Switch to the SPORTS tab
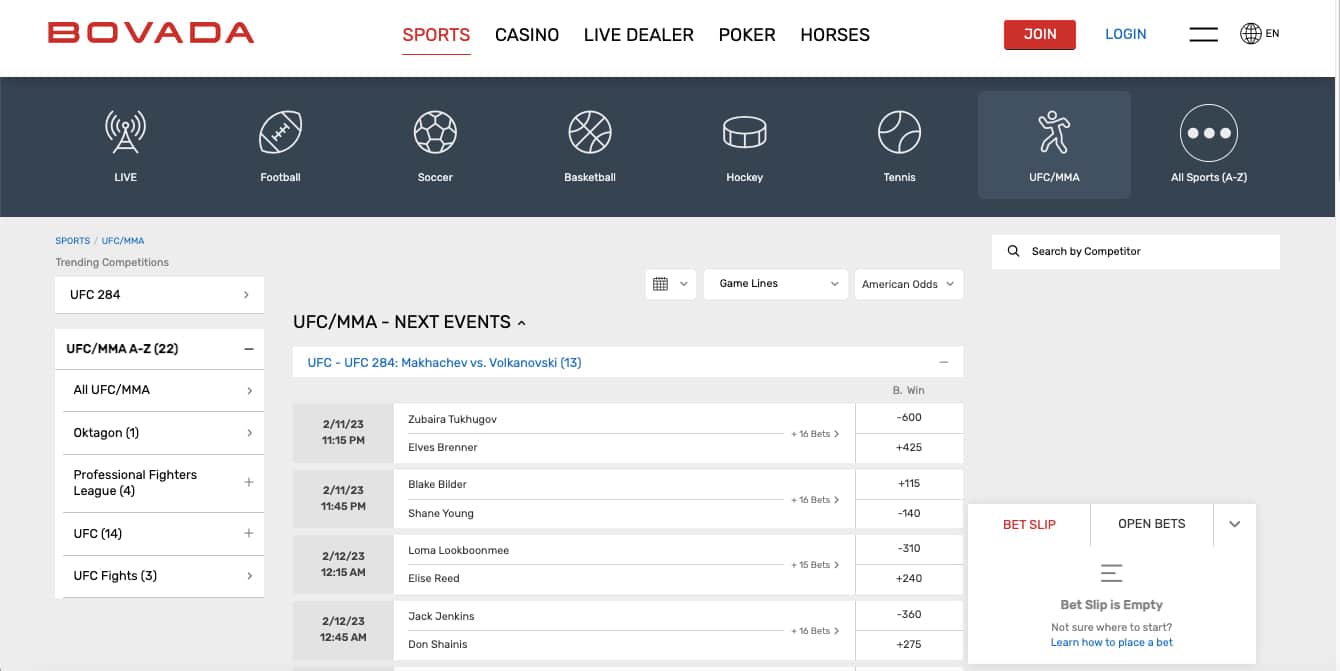 pos(436,34)
